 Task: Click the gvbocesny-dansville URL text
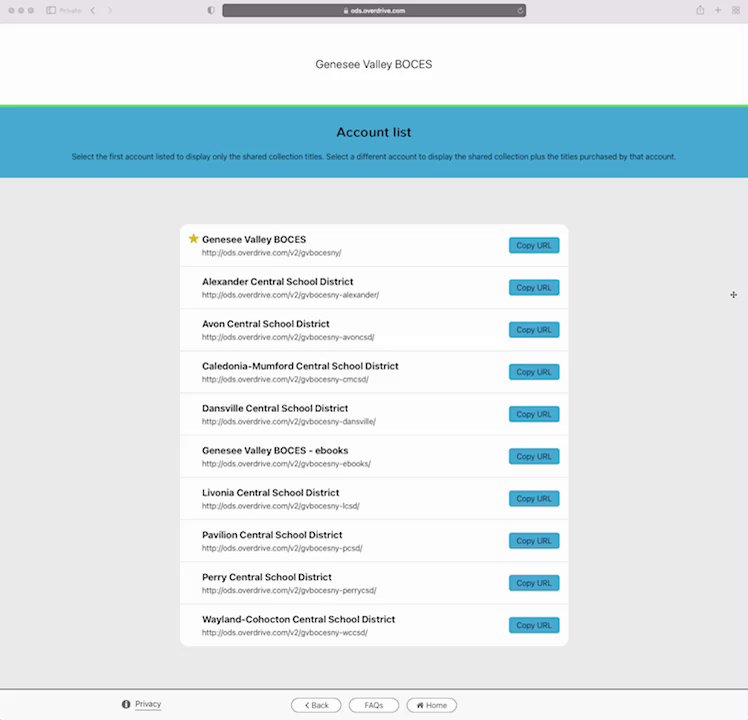[289, 422]
